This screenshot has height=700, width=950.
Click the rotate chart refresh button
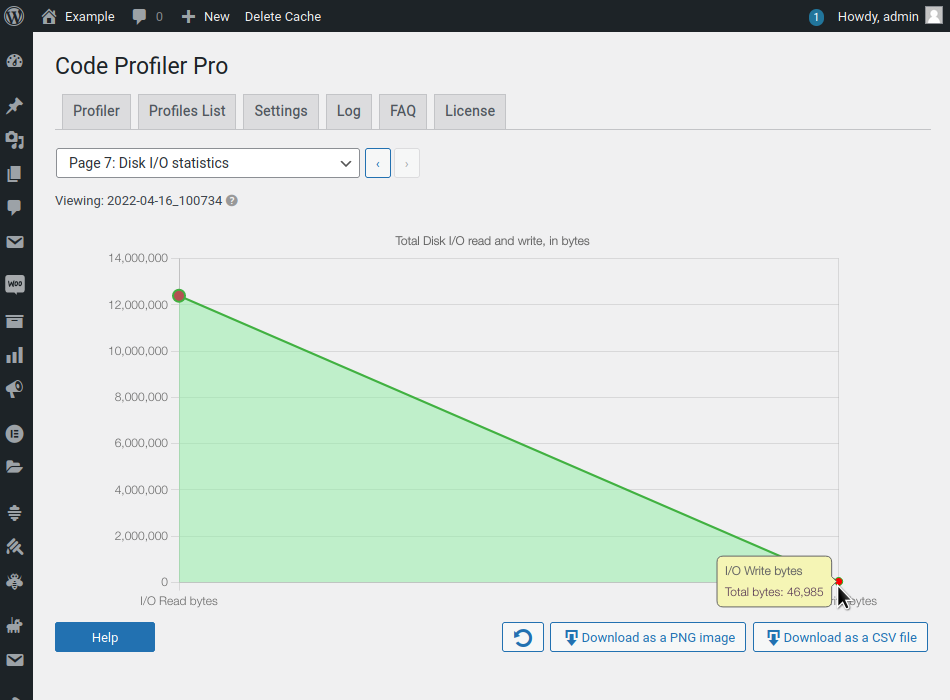coord(523,637)
